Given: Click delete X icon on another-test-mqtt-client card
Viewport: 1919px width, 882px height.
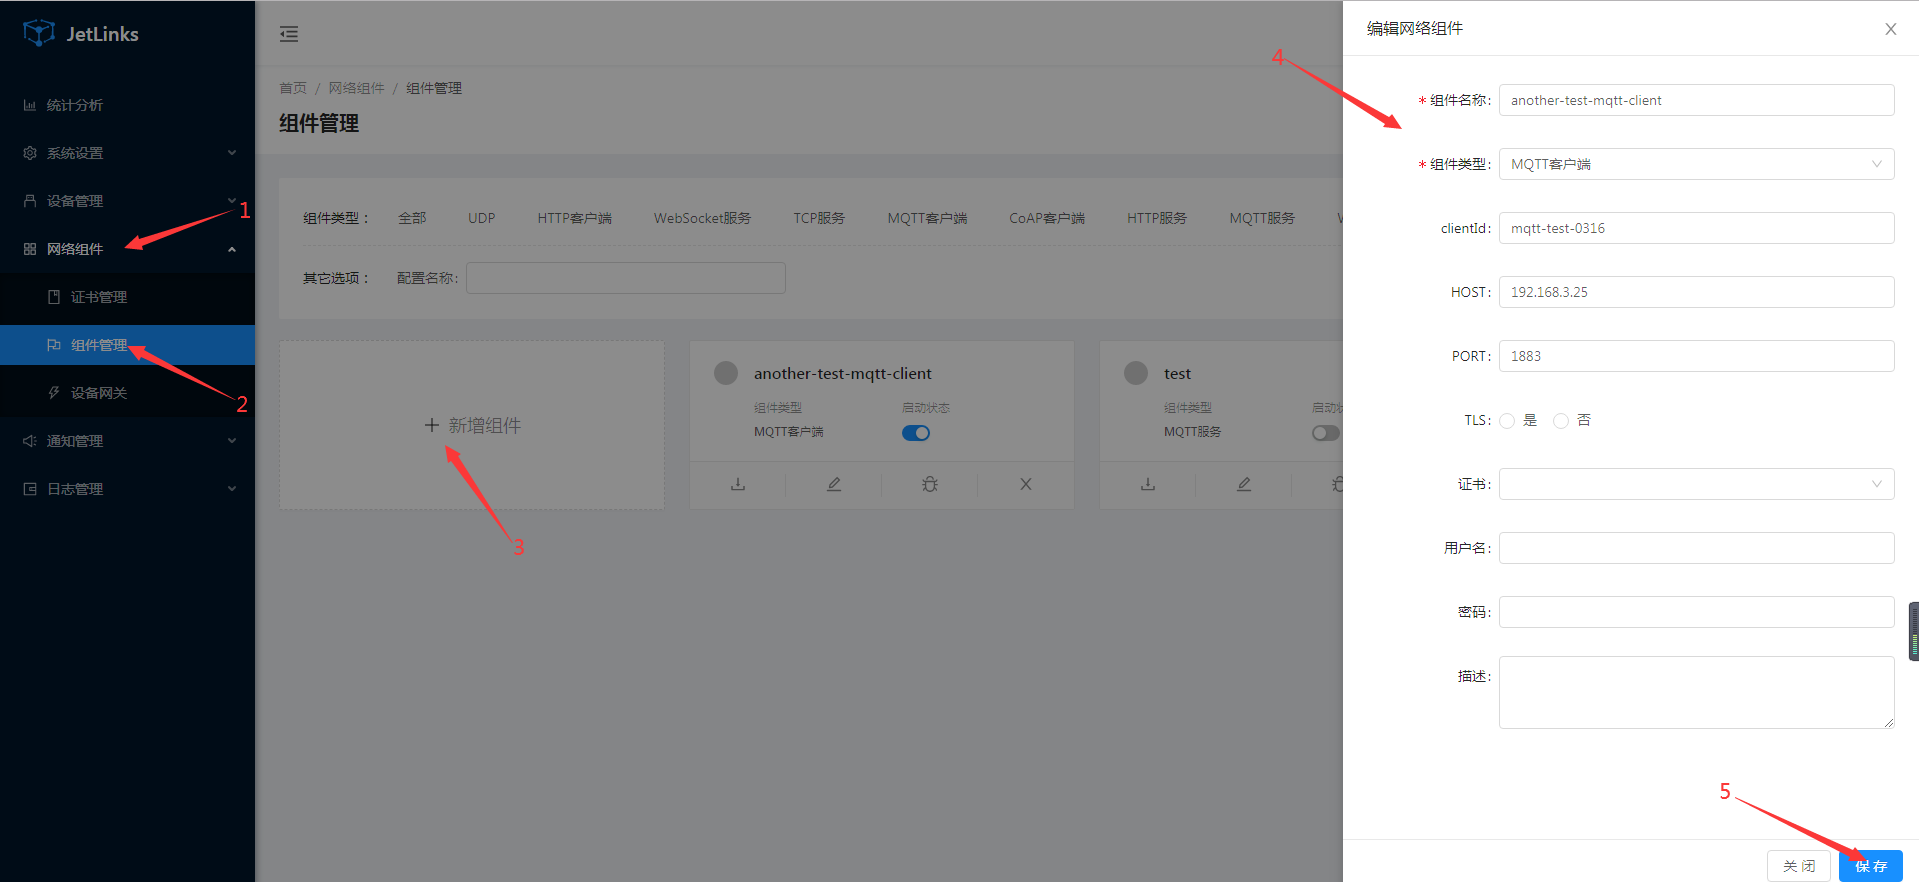Looking at the screenshot, I should 1025,484.
